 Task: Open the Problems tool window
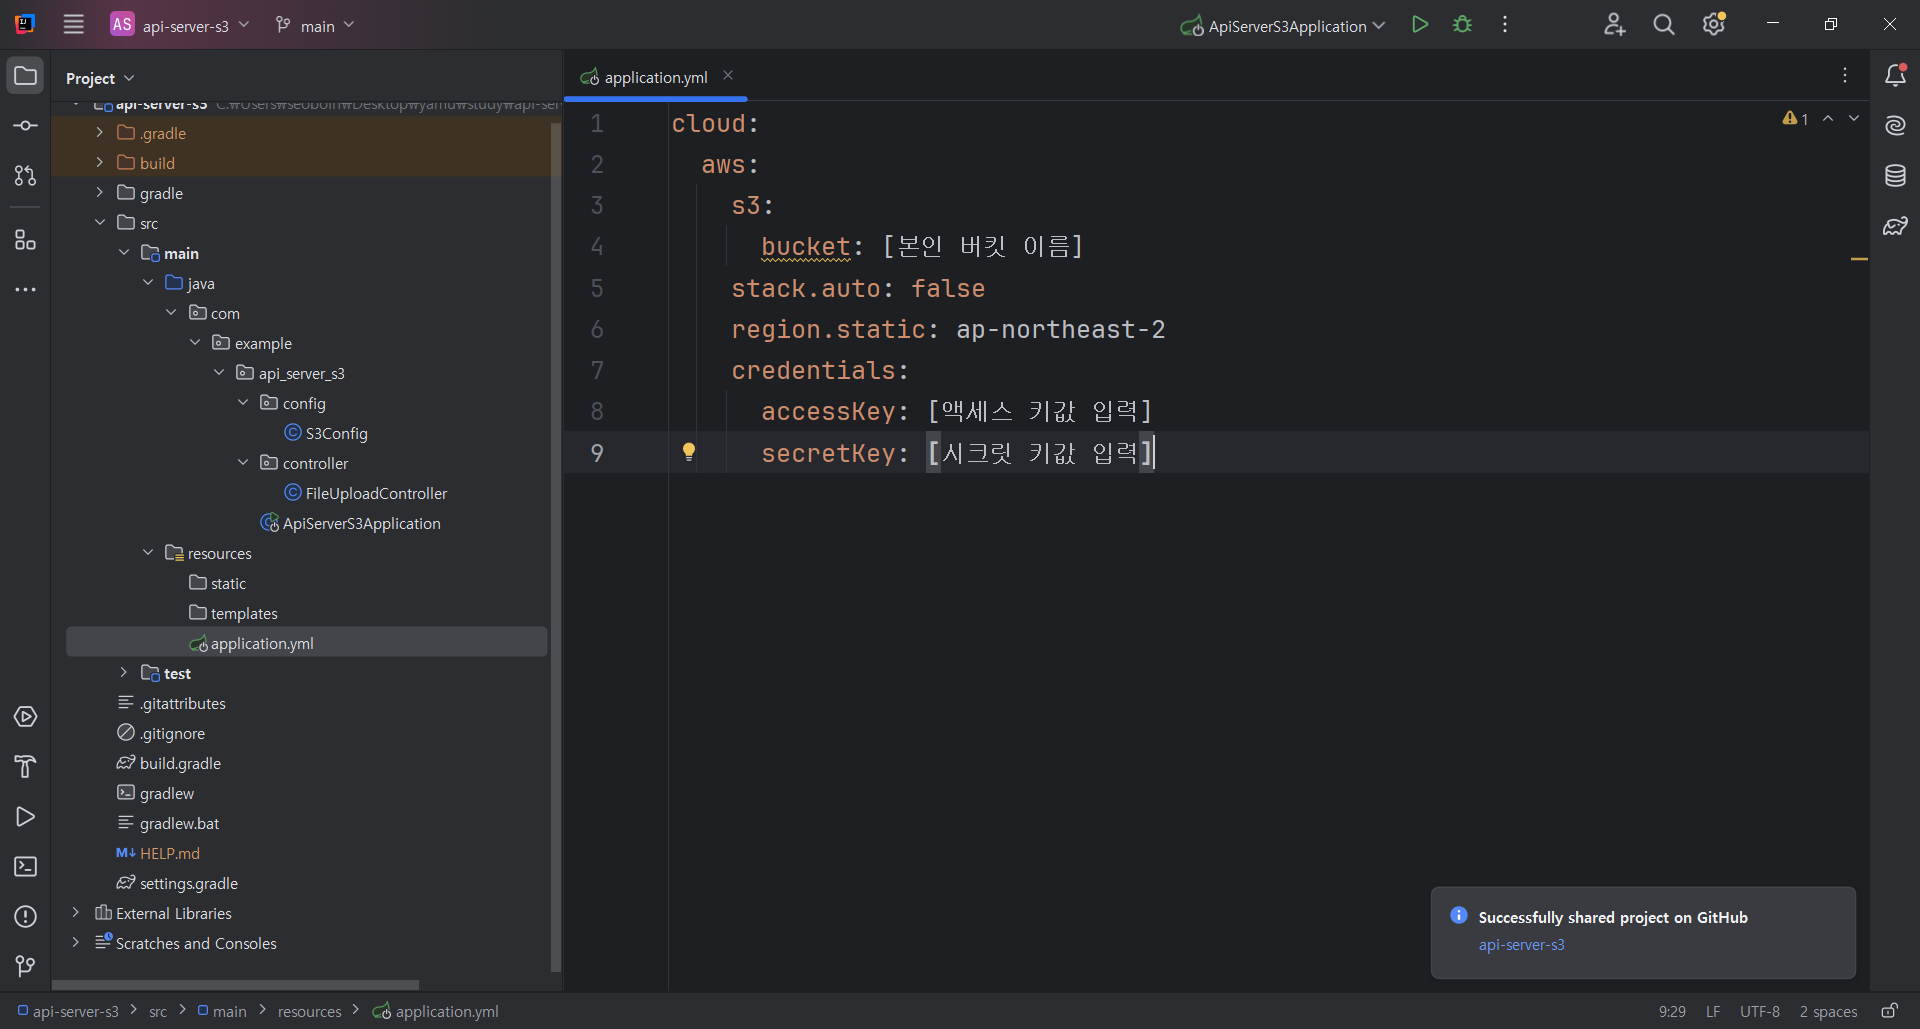pos(26,917)
